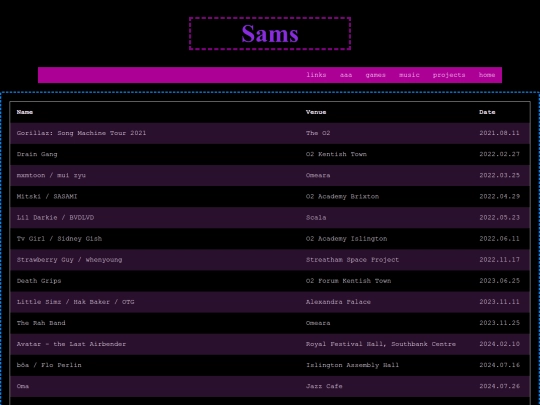Click O2 Academy Islington venue
Screen dimensions: 540x405
346,239
